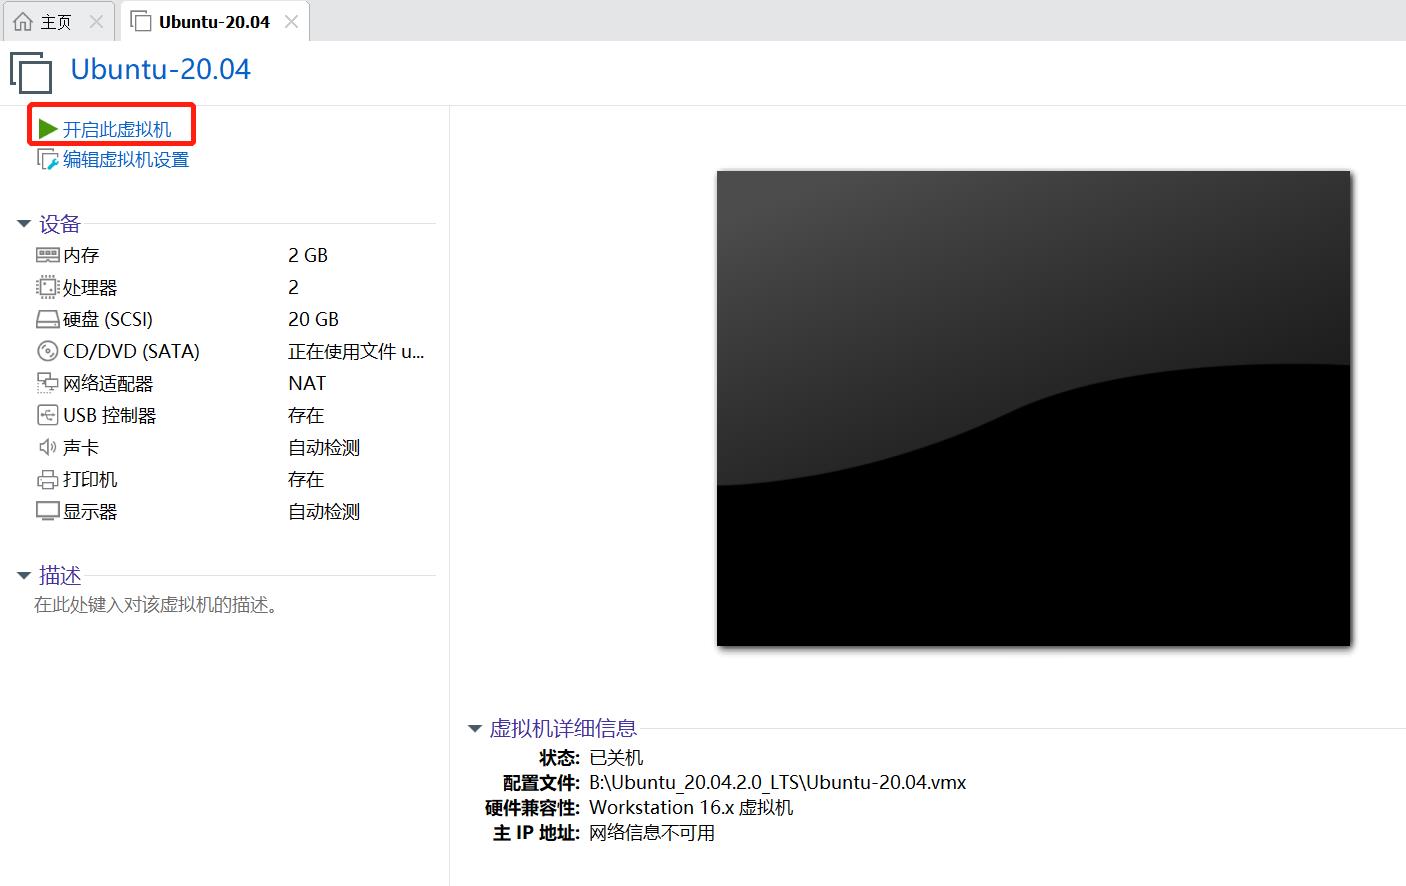The image size is (1406, 886).
Task: Click the processor count value 2
Action: pyautogui.click(x=293, y=287)
